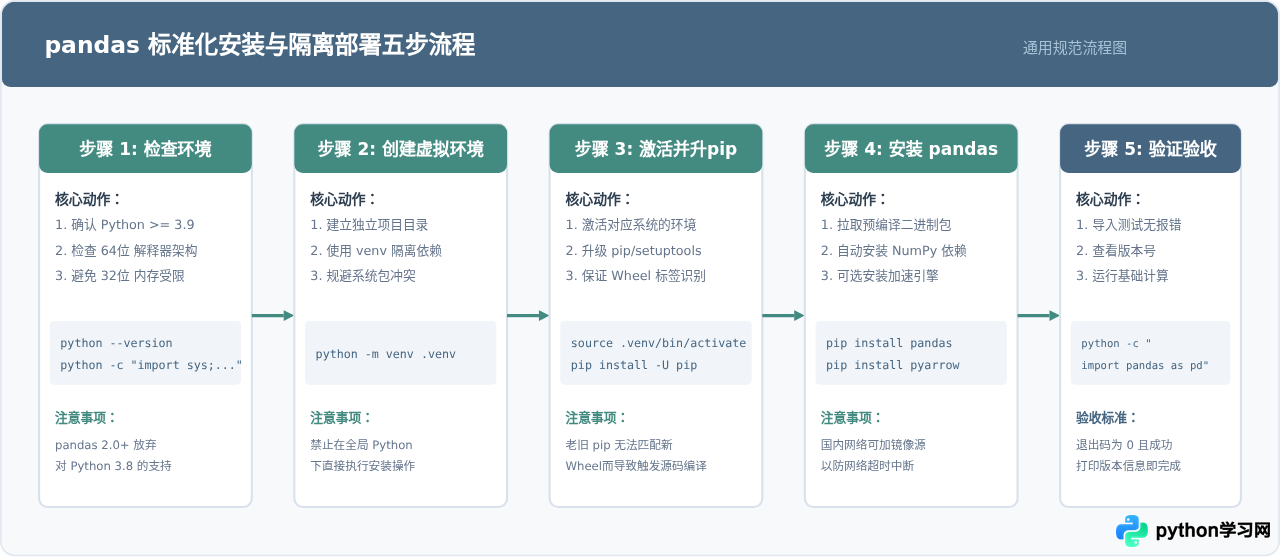The image size is (1280, 557).
Task: Click '核心动作：' heading in step 5 card
Action: (x=1109, y=199)
